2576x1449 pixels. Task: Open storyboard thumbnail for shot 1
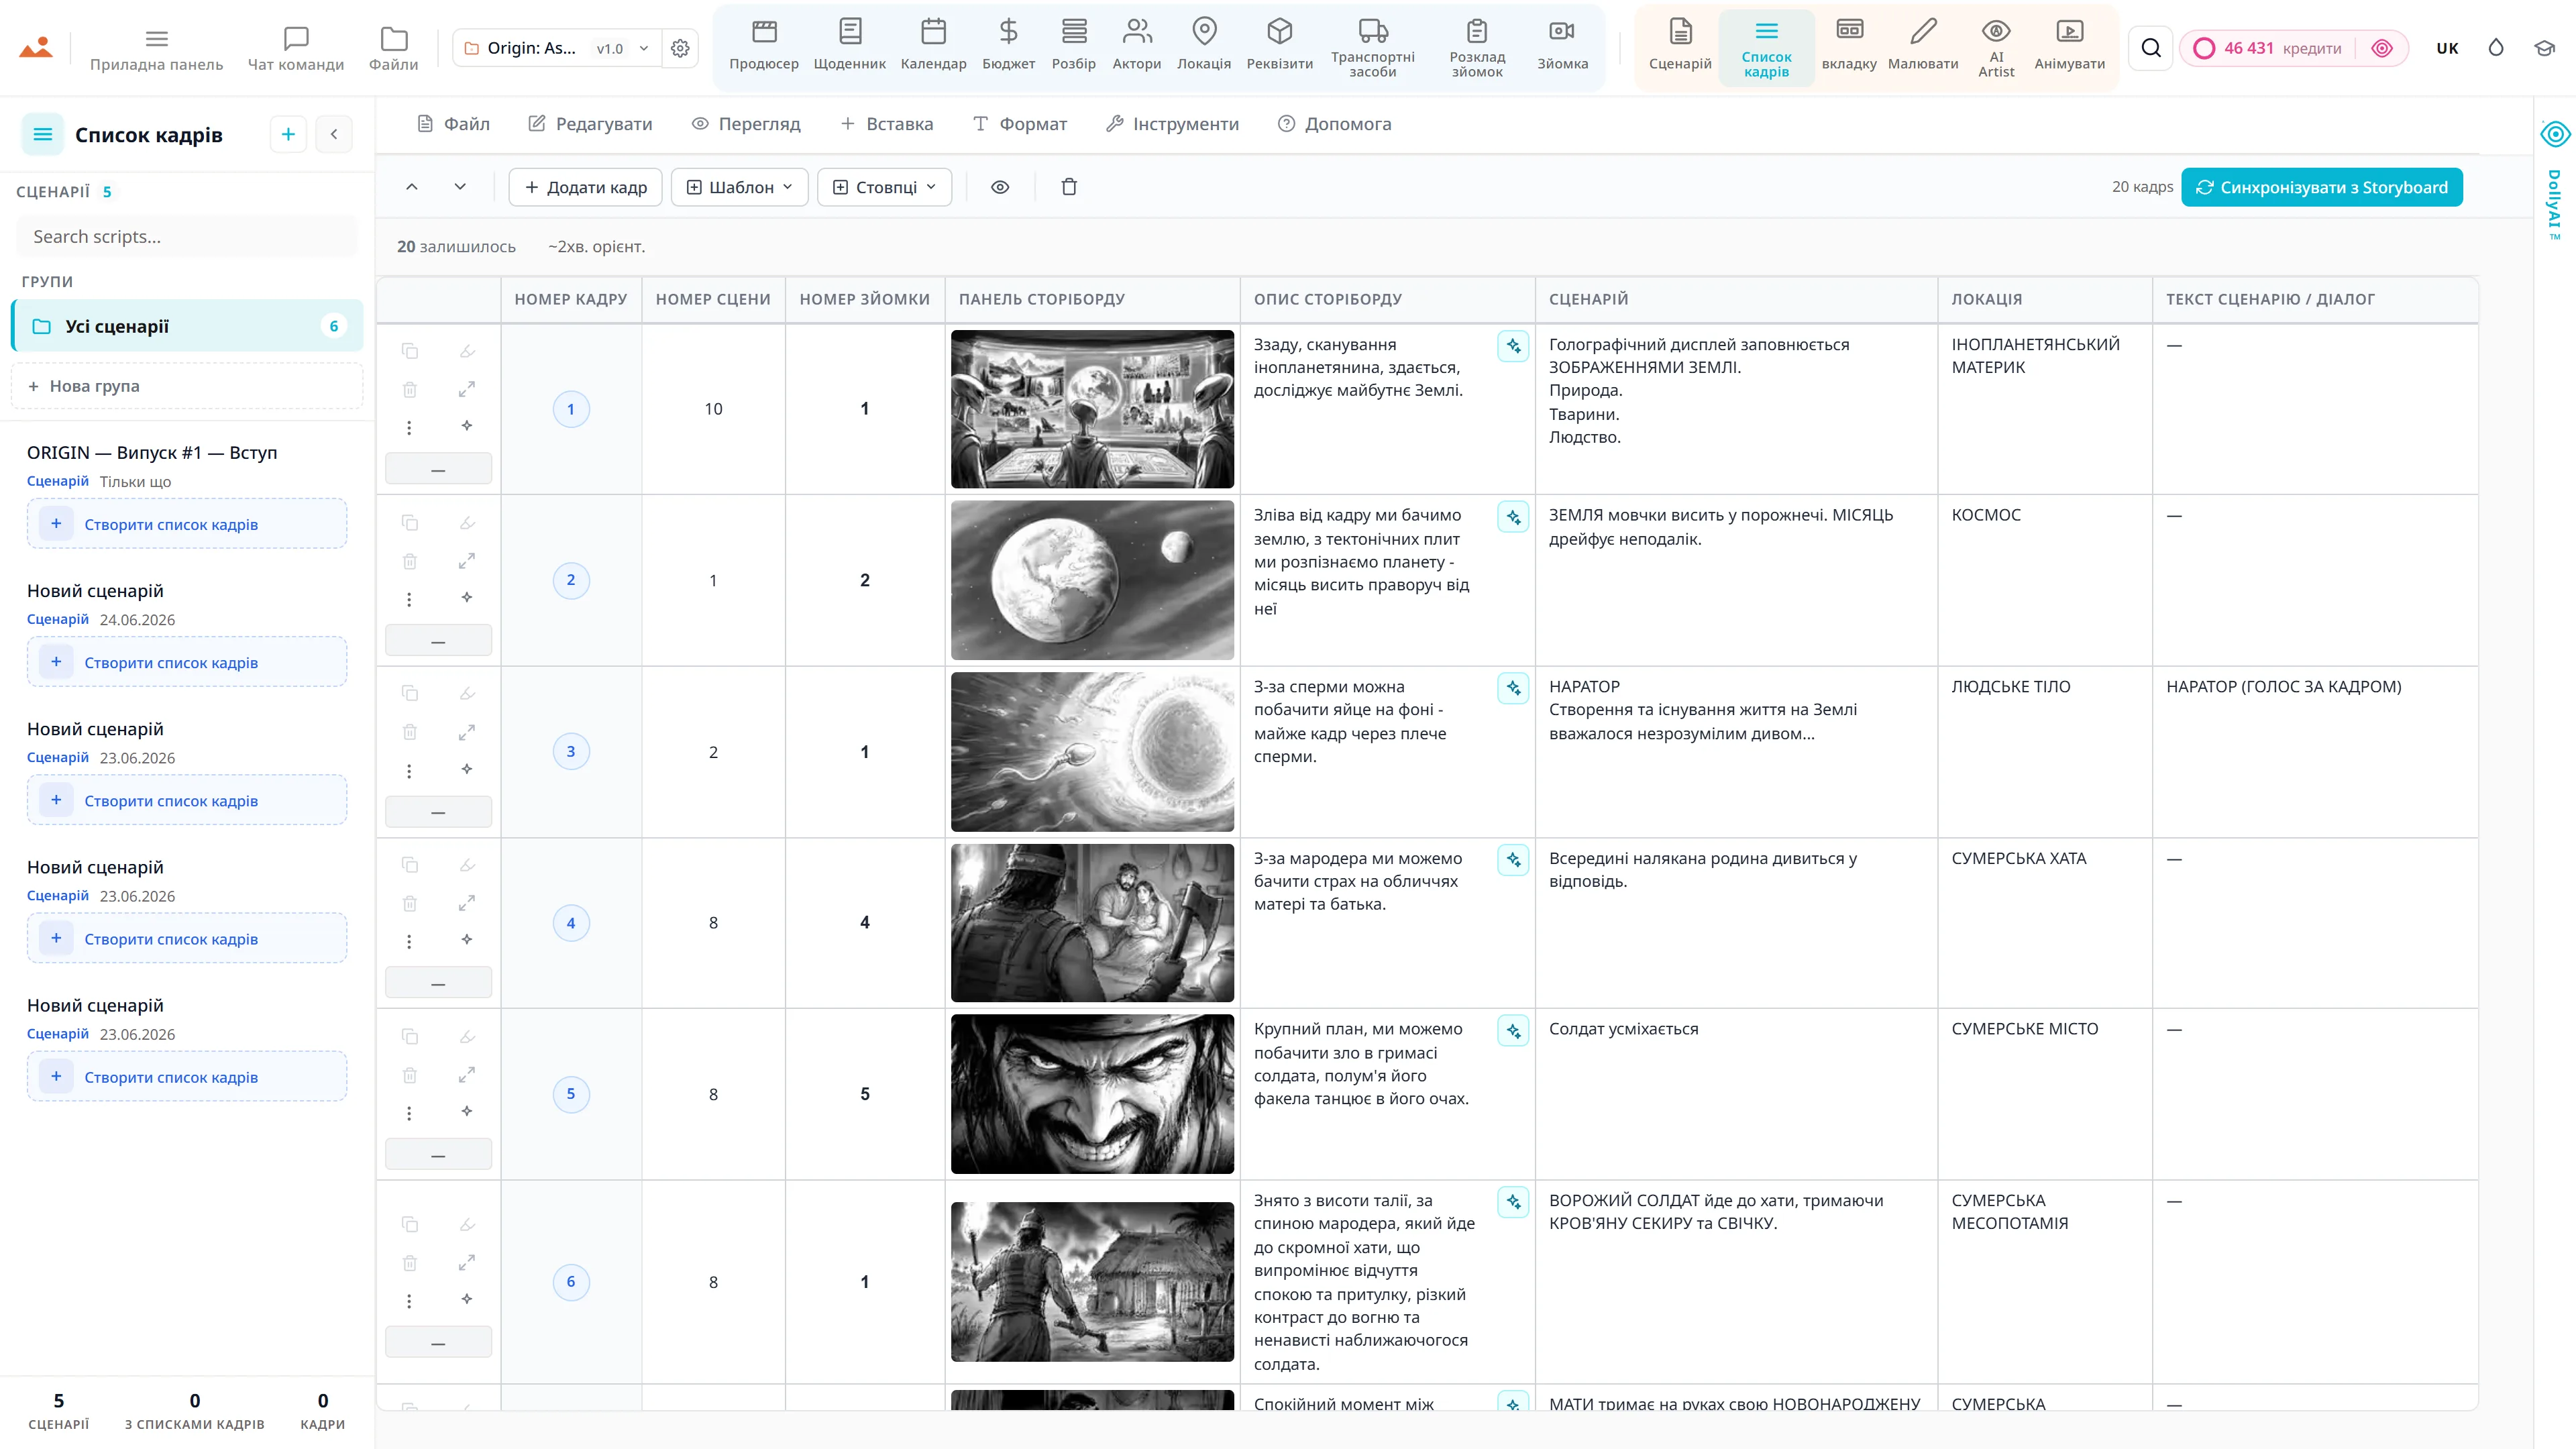(1092, 409)
